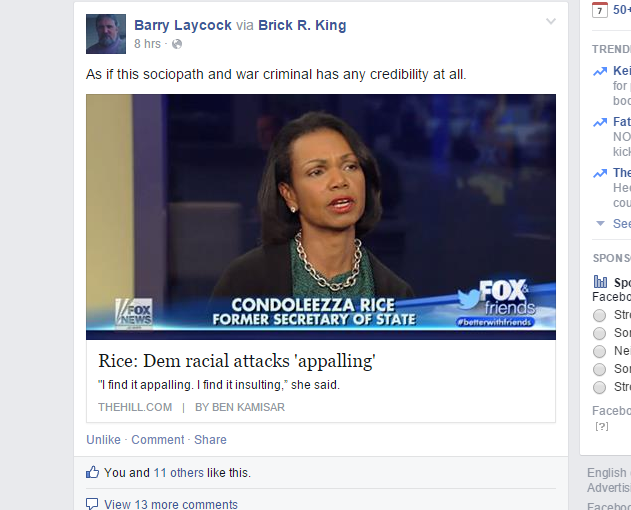Open Brick R. King's profile link

click(302, 25)
